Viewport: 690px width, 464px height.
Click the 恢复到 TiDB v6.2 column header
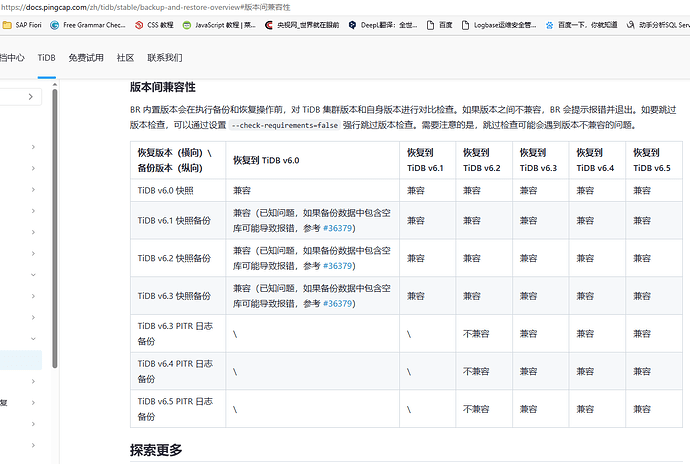(x=482, y=160)
